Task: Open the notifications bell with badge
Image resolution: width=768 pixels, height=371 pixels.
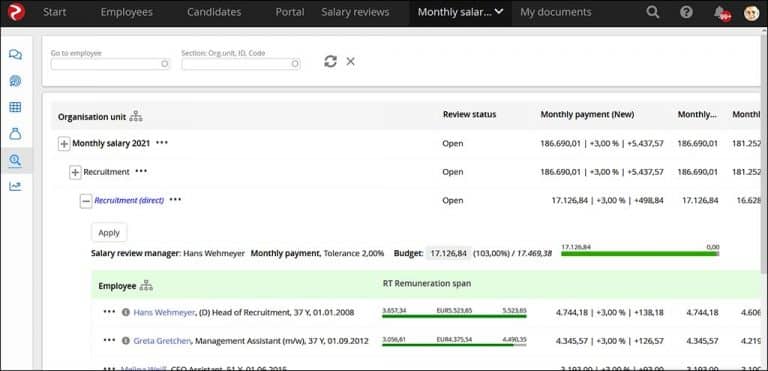Action: [721, 13]
